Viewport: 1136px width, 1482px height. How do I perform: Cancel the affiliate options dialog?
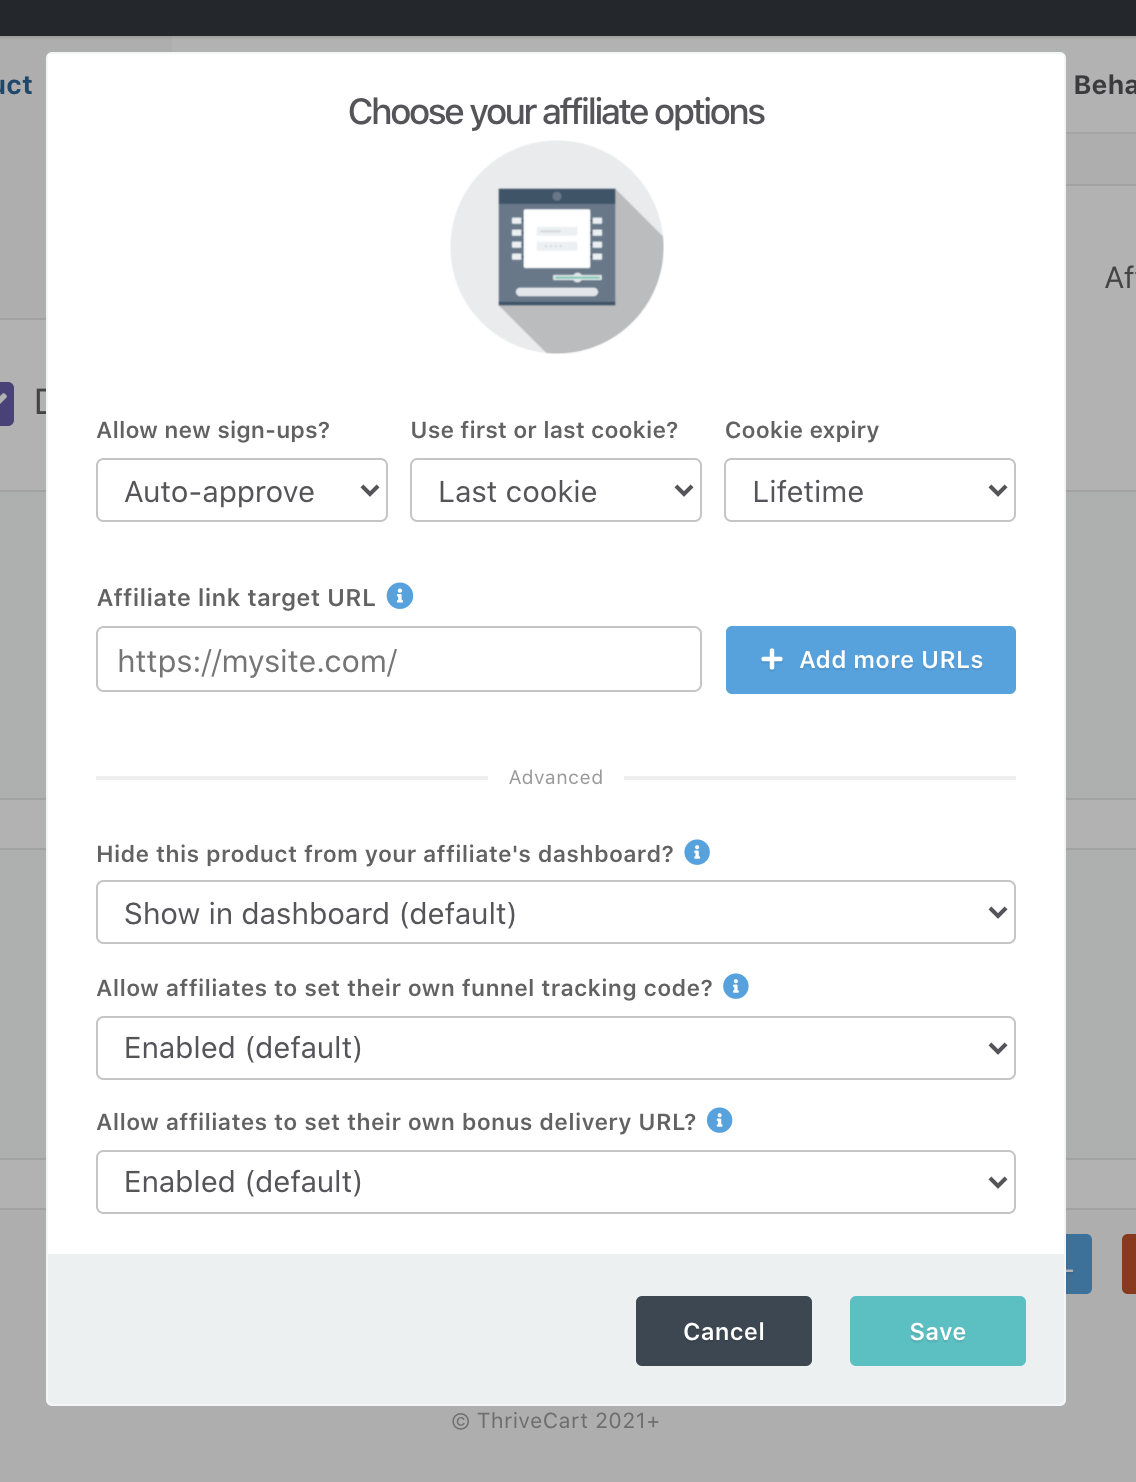point(724,1331)
